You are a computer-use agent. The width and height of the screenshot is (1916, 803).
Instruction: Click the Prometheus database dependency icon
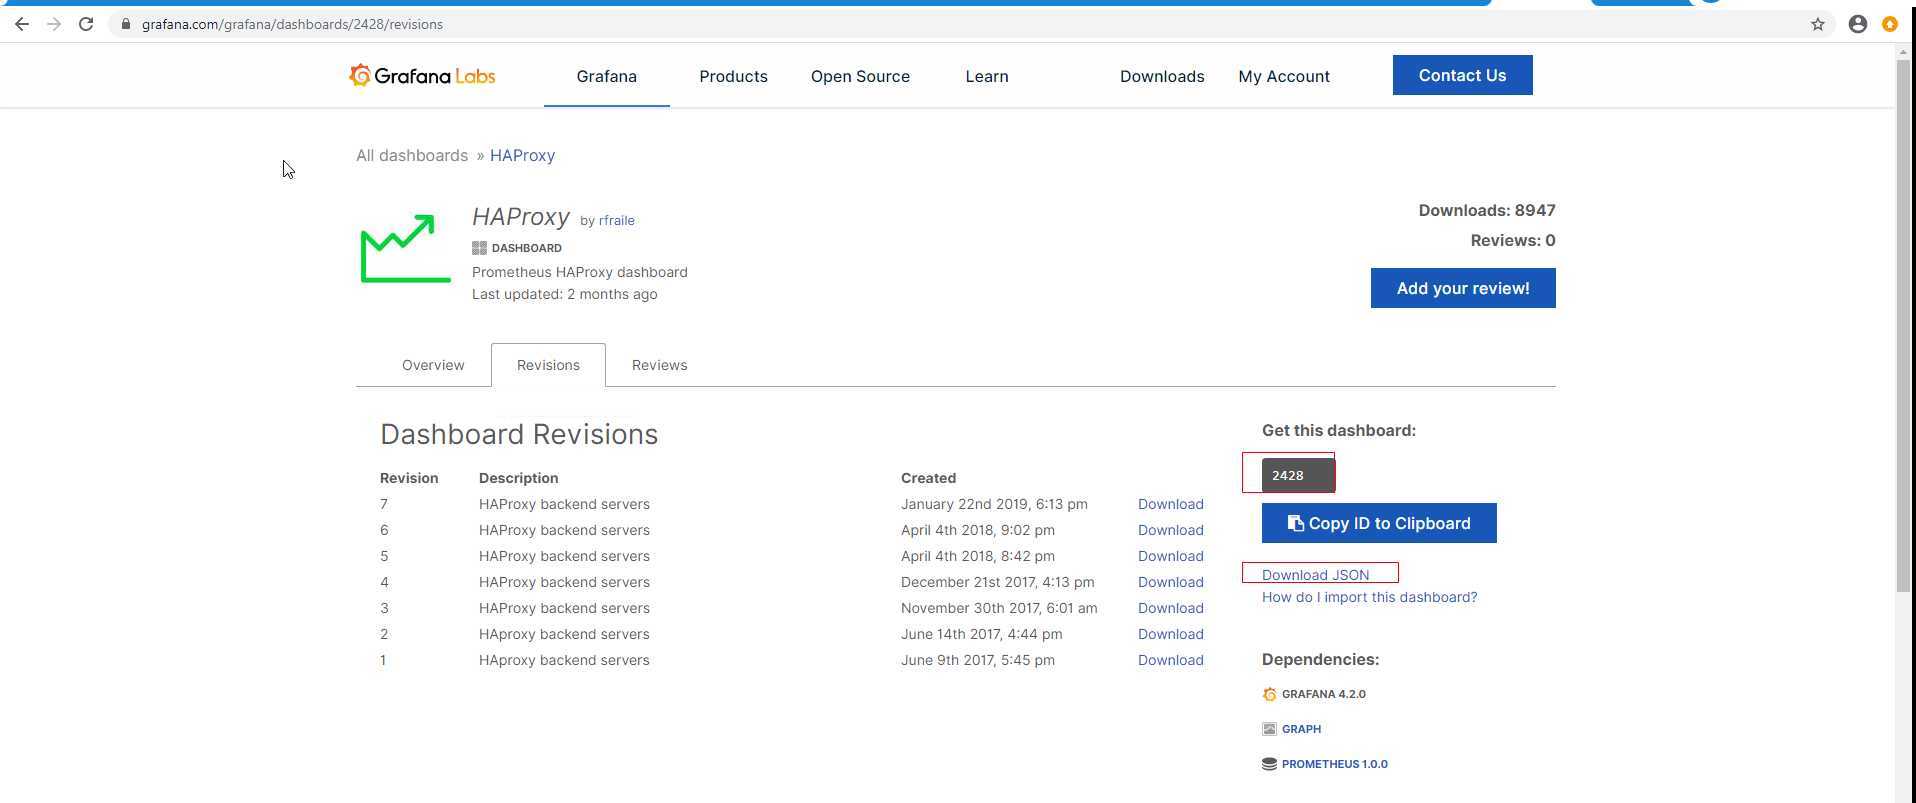click(x=1269, y=764)
